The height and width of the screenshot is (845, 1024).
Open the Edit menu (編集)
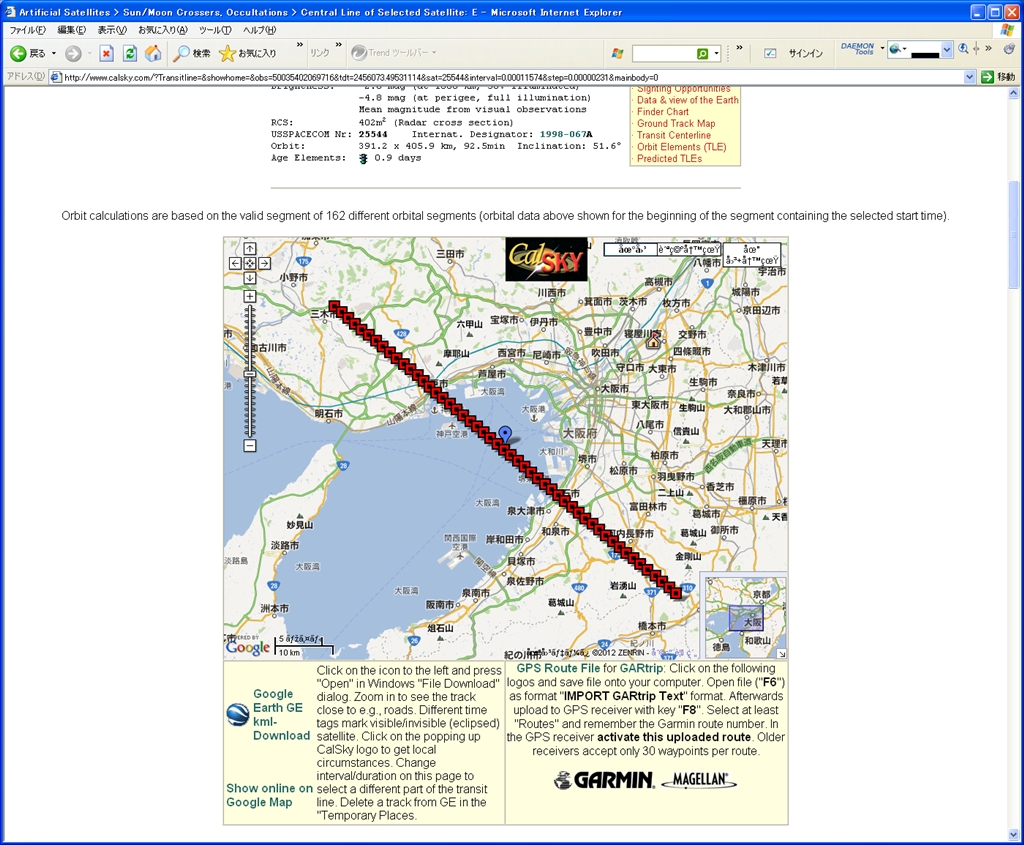[x=71, y=30]
